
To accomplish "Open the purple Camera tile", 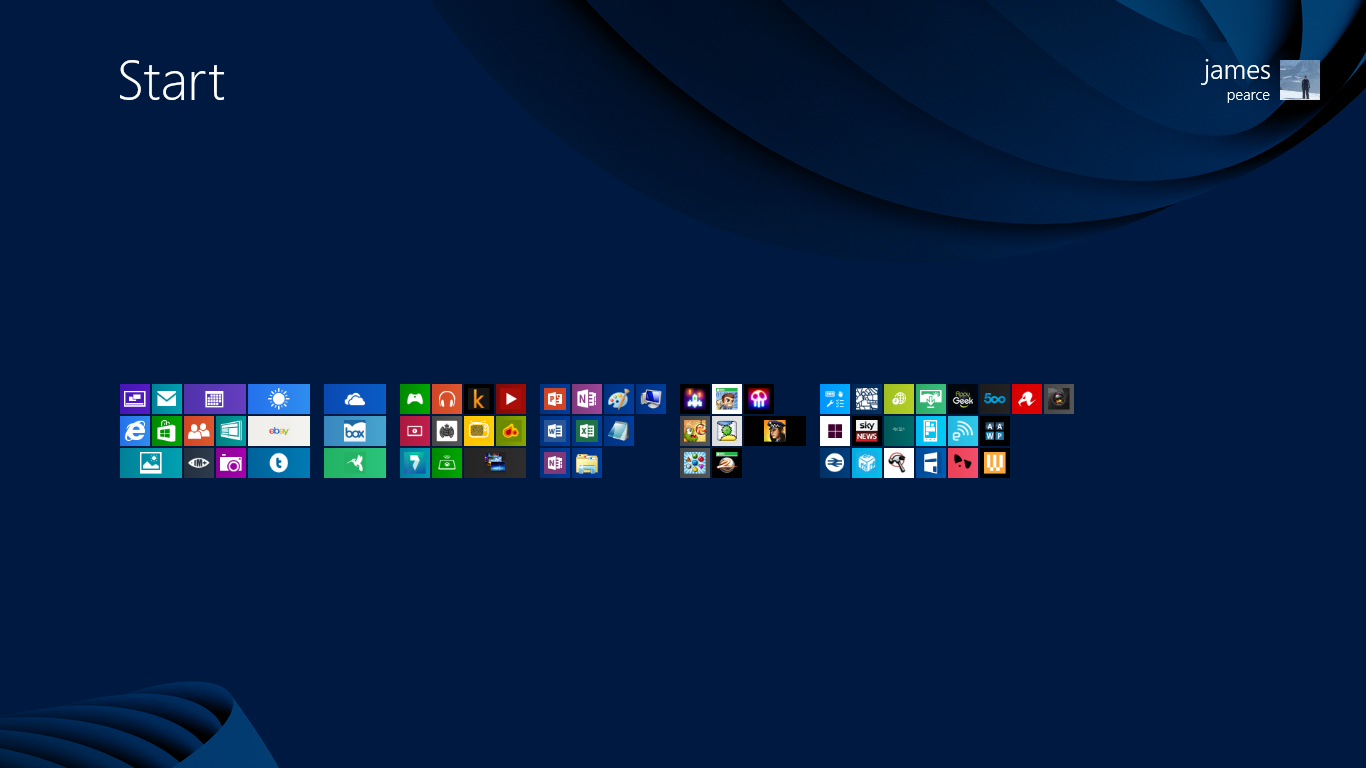I will (231, 463).
